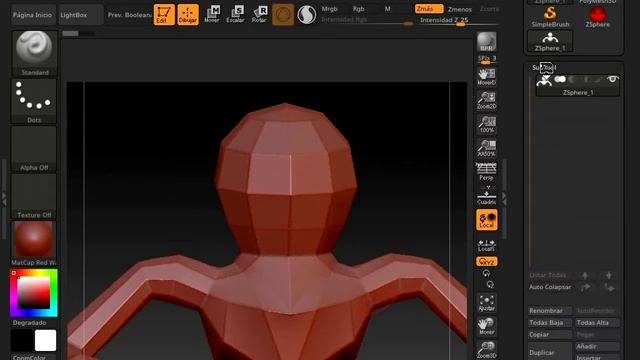Select the white main color swatch
This screenshot has height=360, width=640.
point(45,340)
